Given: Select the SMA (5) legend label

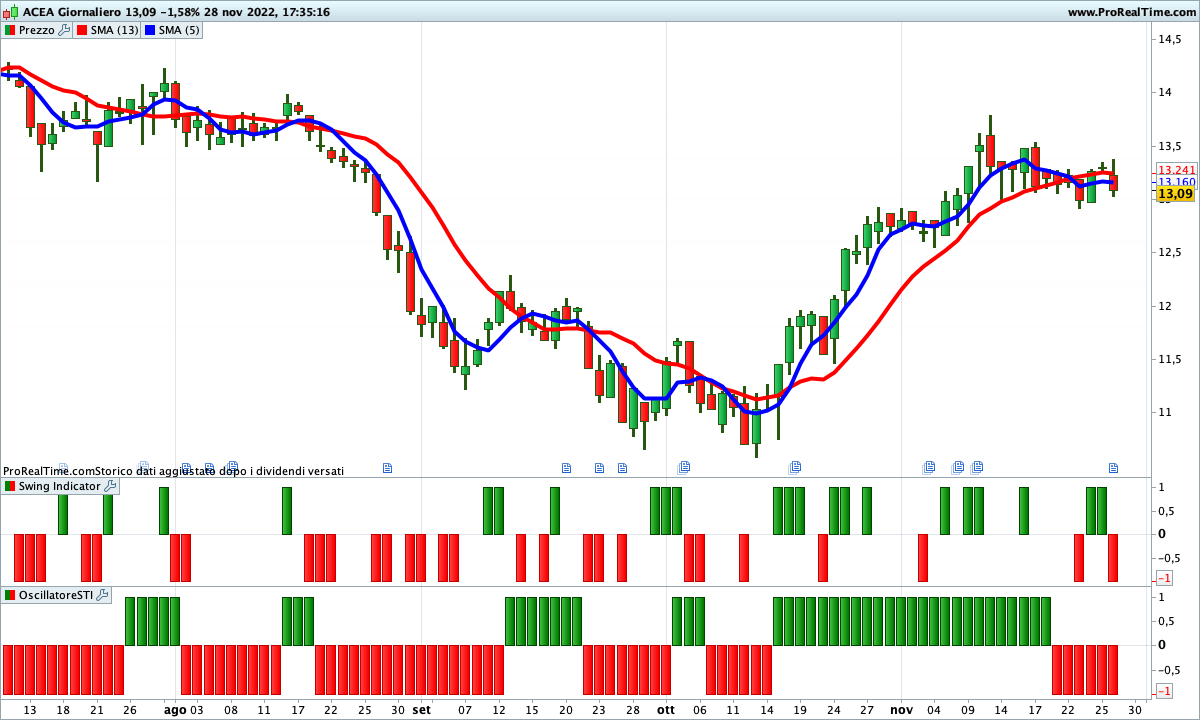Looking at the screenshot, I should pos(180,30).
